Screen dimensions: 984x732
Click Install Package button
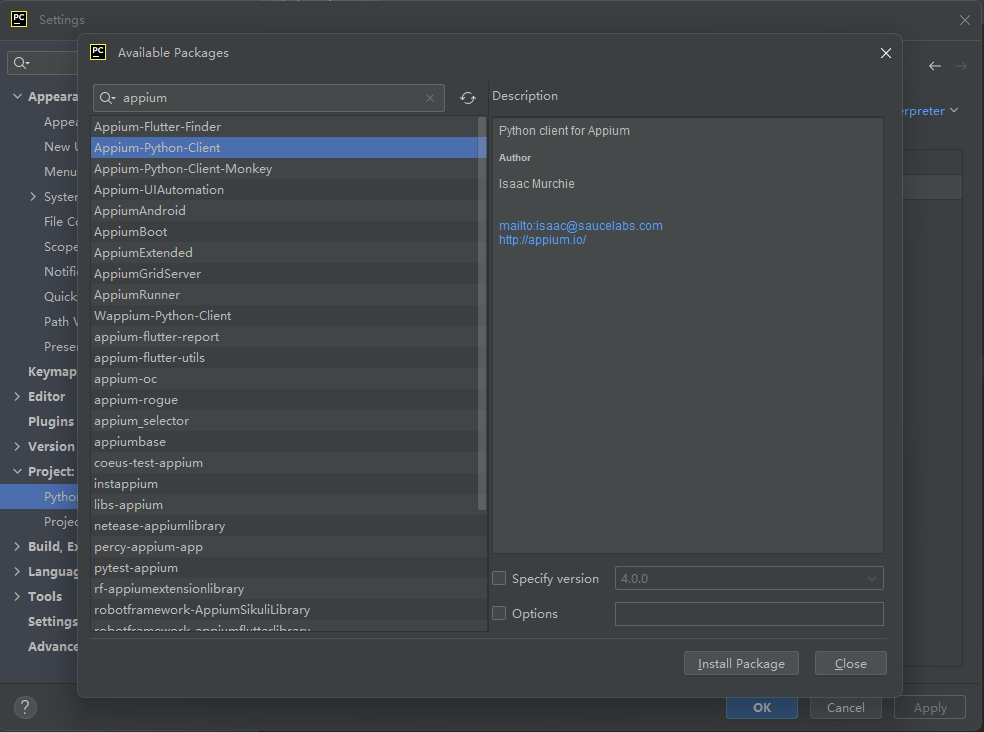[741, 664]
